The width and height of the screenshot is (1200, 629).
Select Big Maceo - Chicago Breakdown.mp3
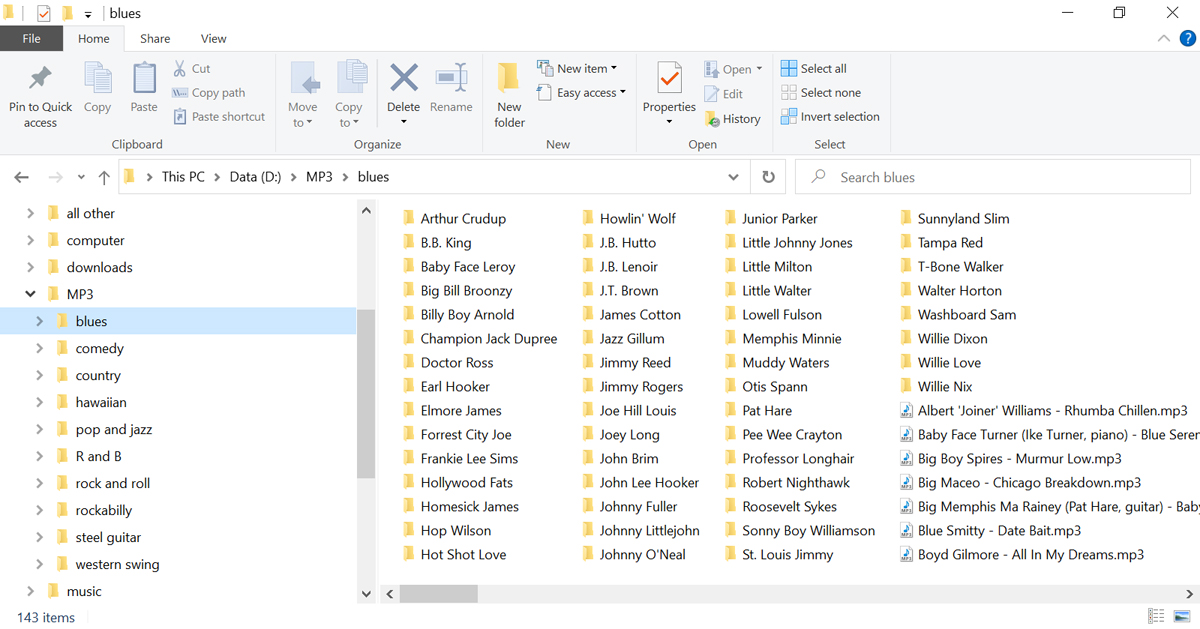[x=1020, y=483]
